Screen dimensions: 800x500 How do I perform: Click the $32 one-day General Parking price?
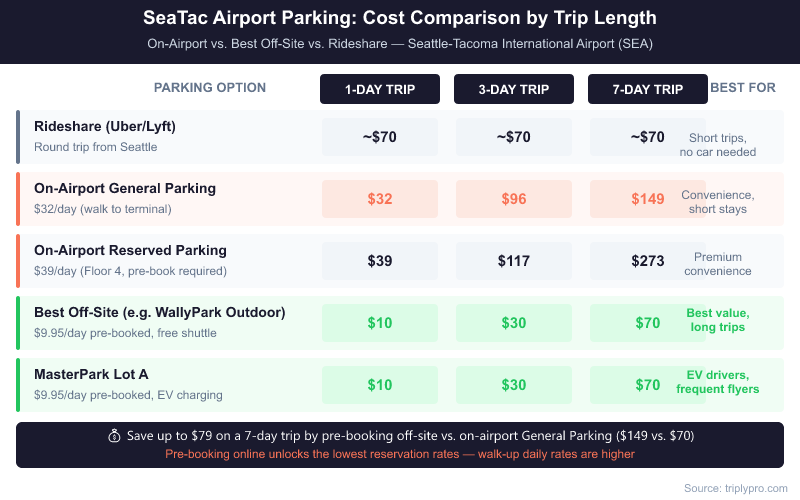coord(380,199)
